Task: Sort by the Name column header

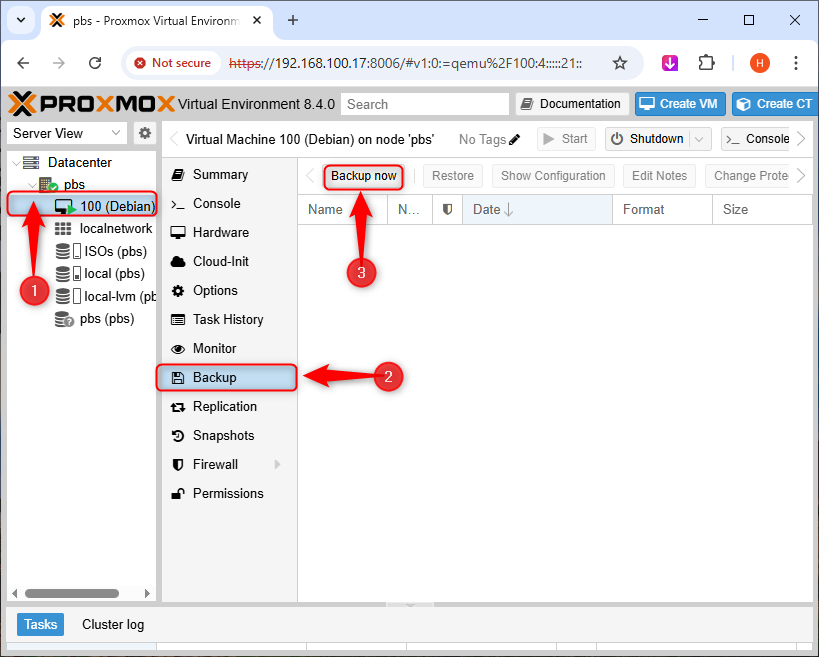Action: coord(343,209)
